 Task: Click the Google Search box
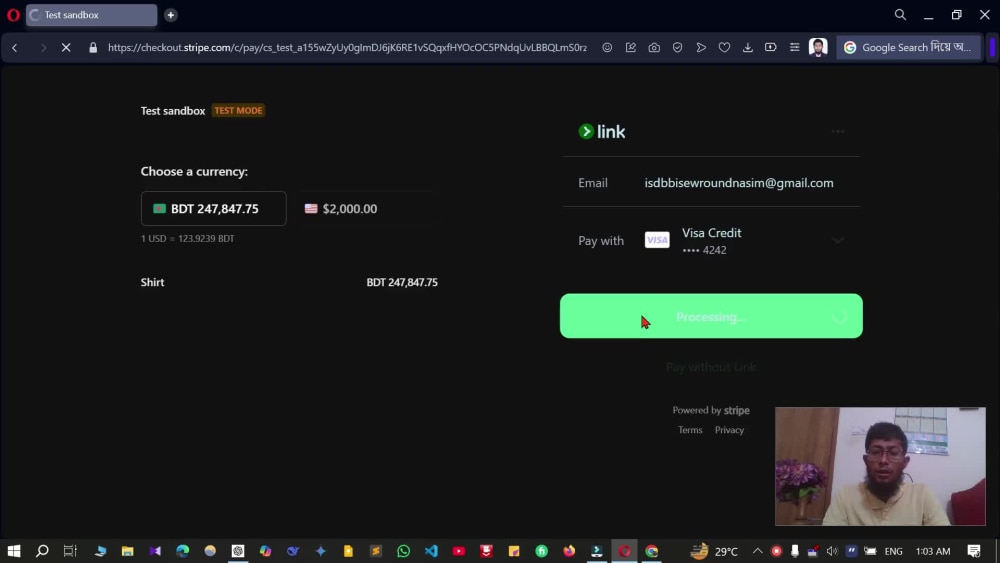(908, 47)
